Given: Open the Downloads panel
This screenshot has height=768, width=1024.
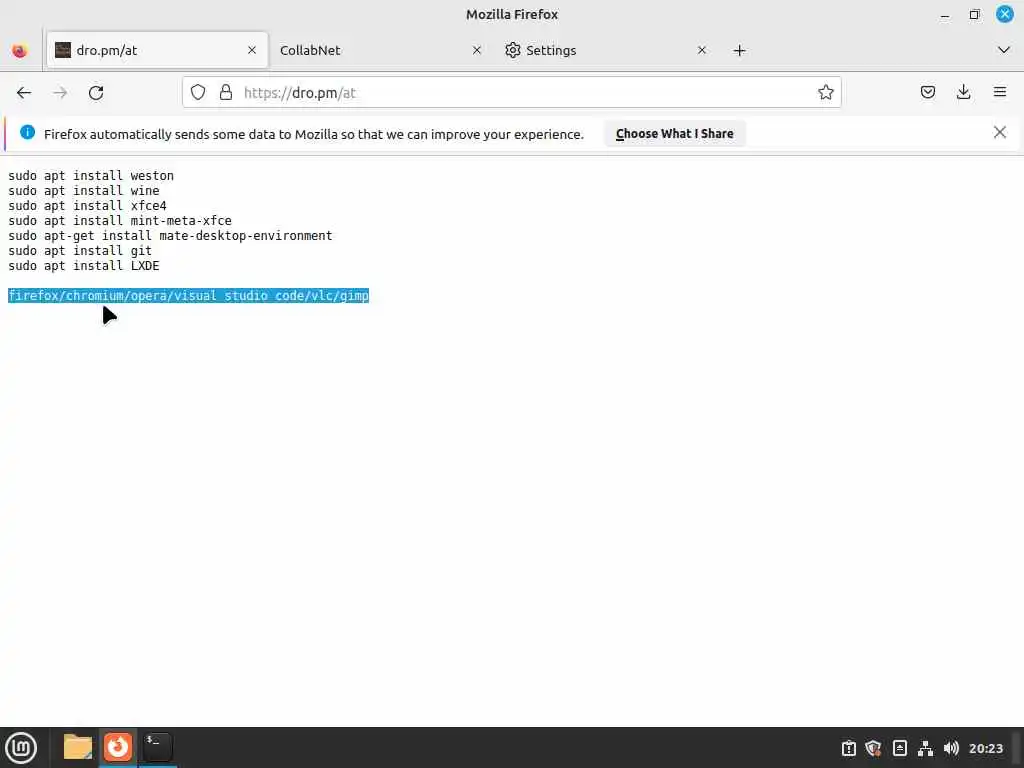Looking at the screenshot, I should click(x=963, y=92).
